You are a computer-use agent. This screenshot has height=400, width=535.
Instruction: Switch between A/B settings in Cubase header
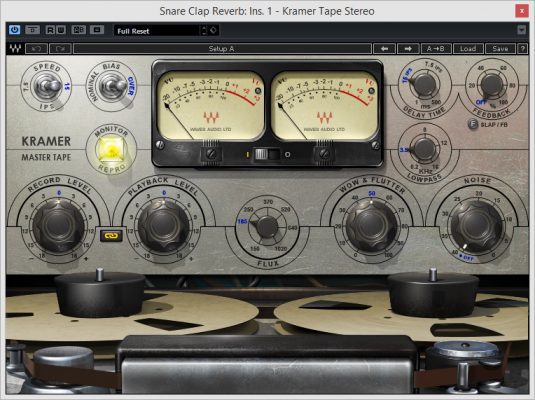pyautogui.click(x=78, y=30)
